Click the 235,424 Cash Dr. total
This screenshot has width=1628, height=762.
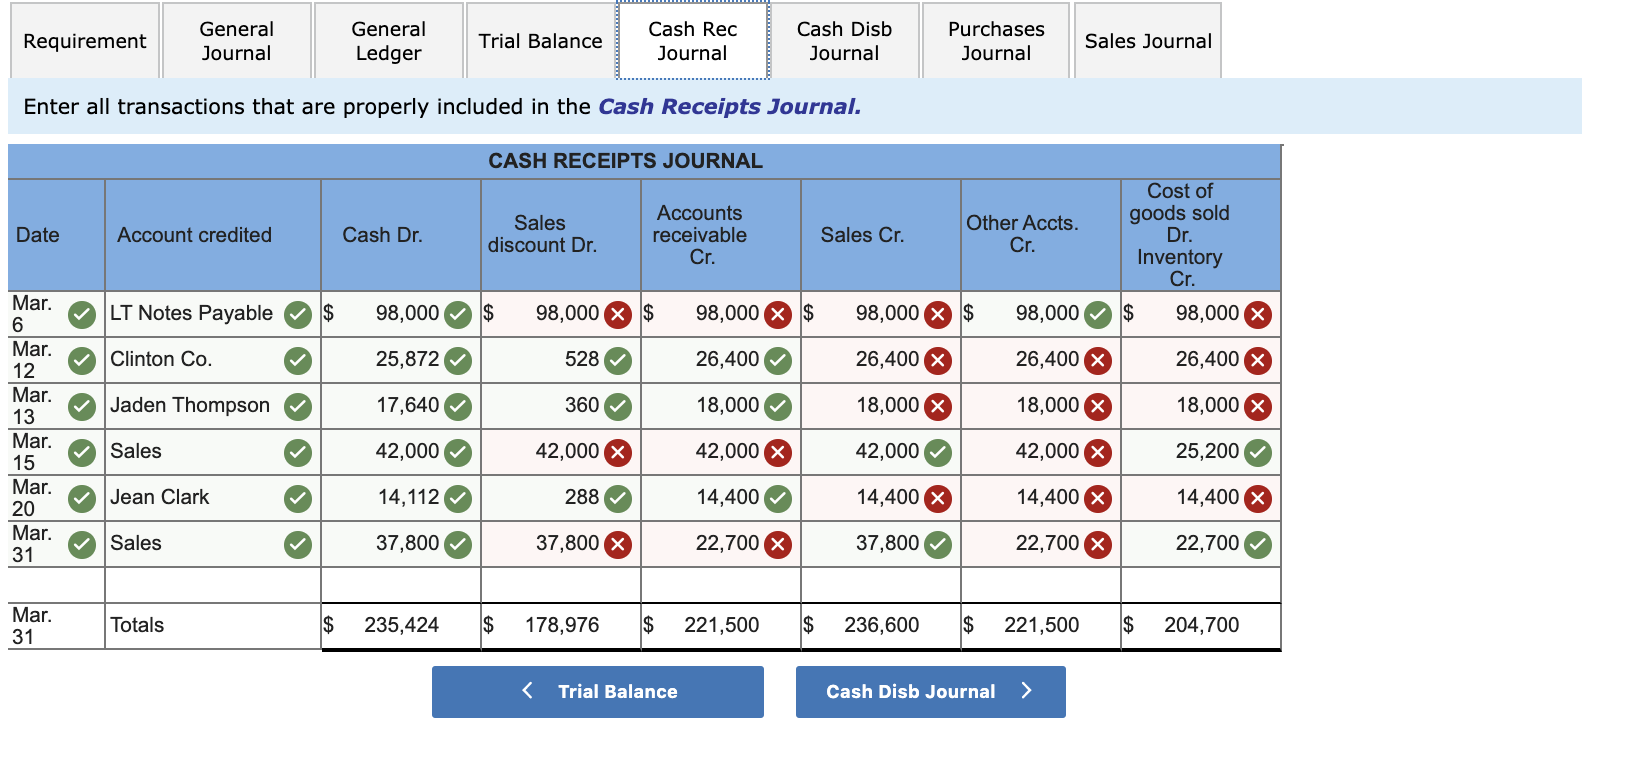(x=401, y=626)
